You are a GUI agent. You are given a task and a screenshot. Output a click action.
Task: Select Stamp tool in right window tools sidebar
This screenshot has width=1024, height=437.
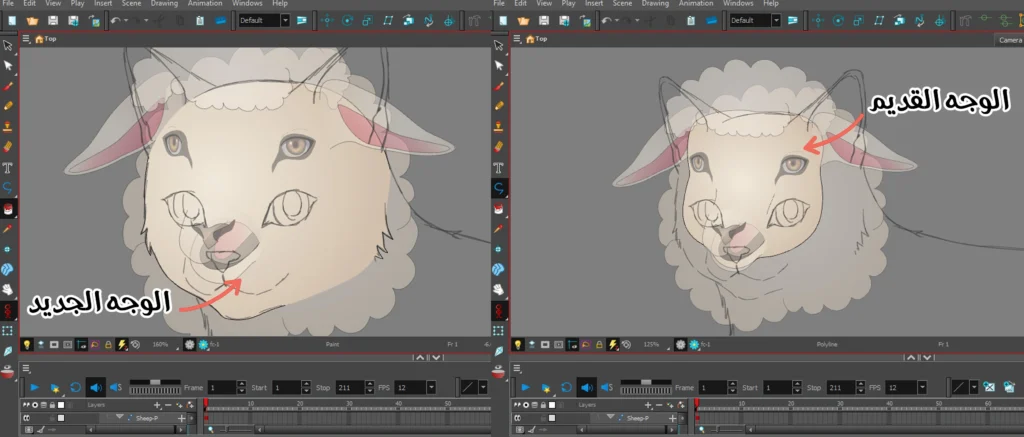pyautogui.click(x=499, y=125)
